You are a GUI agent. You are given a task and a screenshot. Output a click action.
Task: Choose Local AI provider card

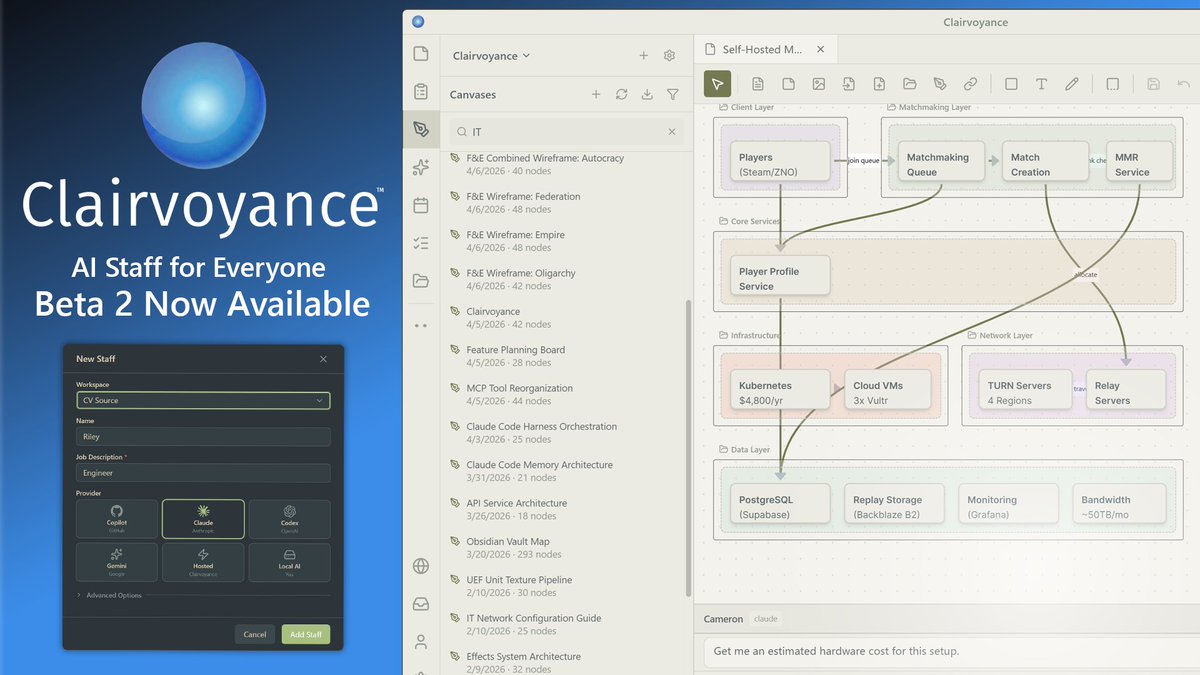click(289, 562)
